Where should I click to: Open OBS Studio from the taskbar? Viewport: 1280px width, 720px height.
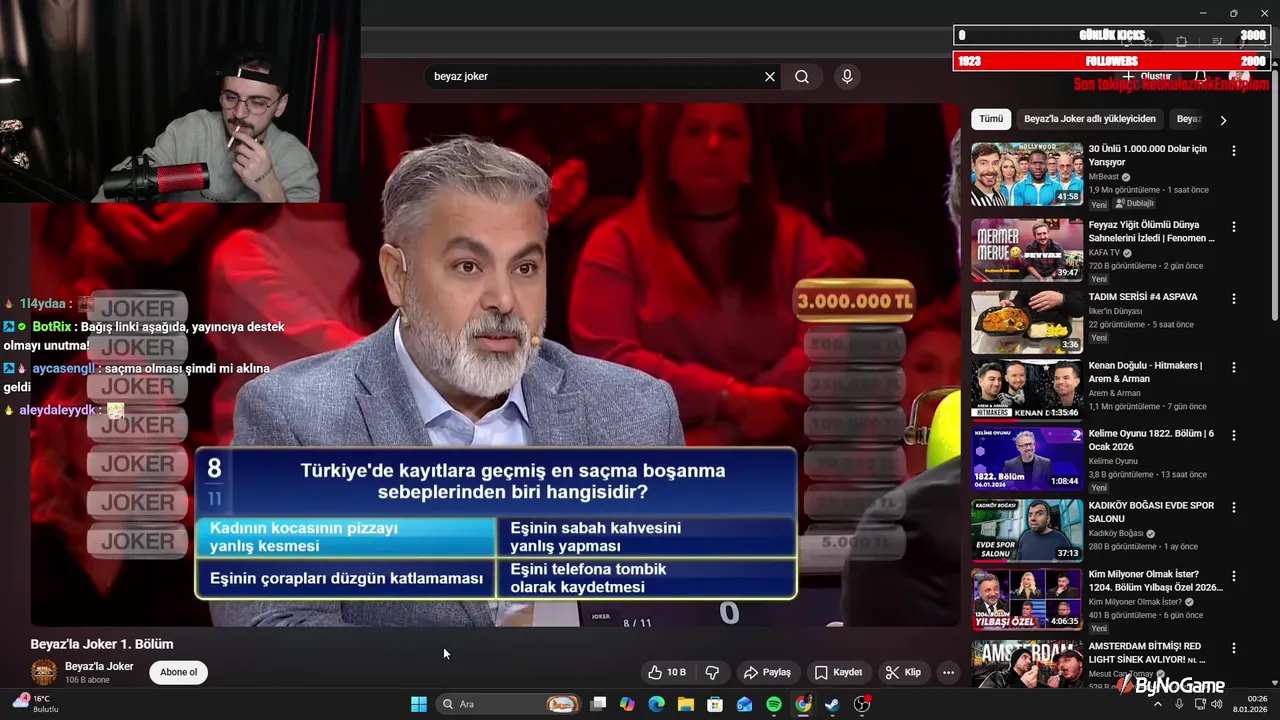[x=862, y=704]
